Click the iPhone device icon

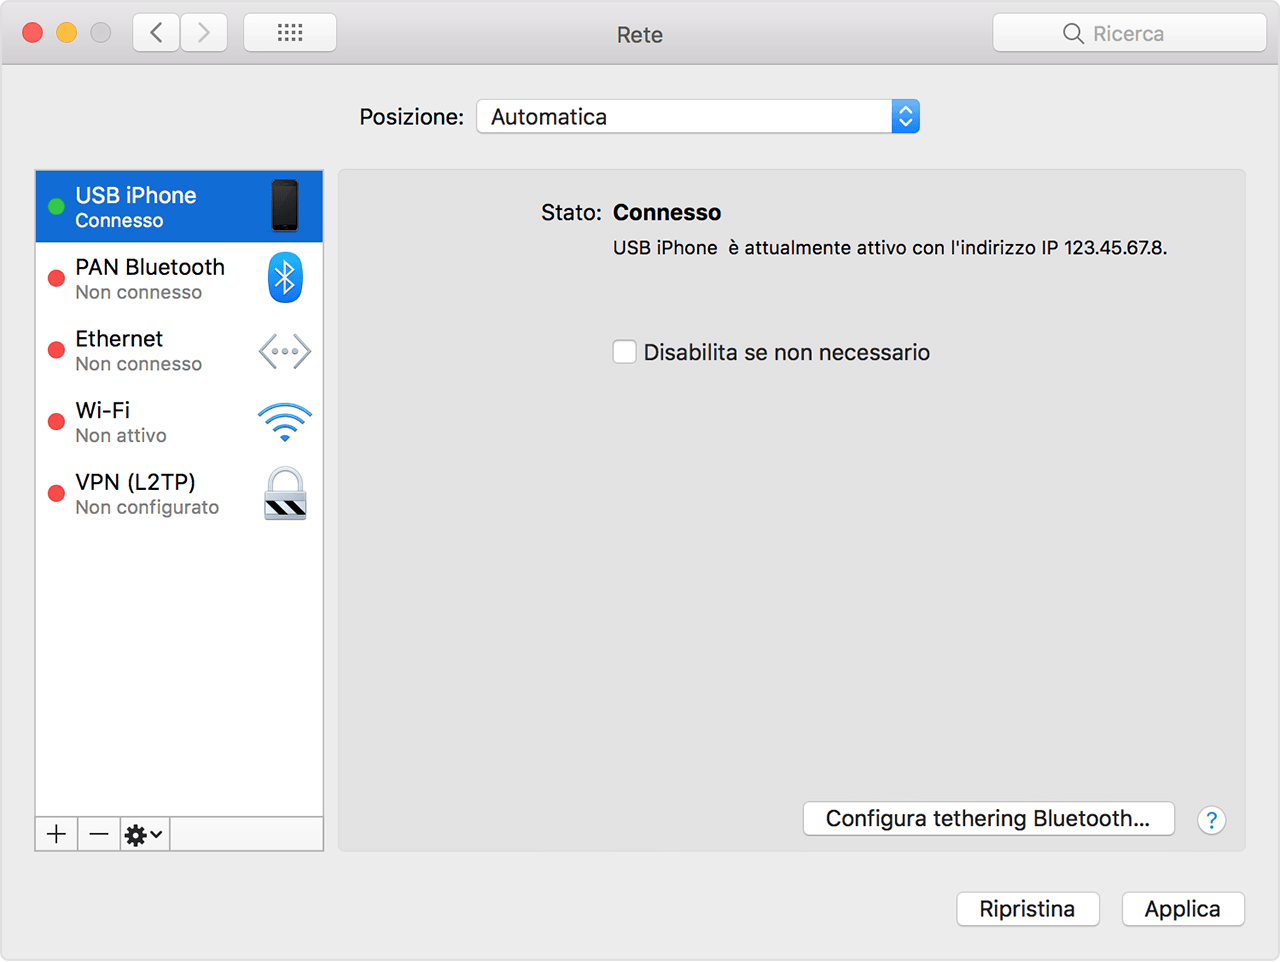(x=285, y=206)
